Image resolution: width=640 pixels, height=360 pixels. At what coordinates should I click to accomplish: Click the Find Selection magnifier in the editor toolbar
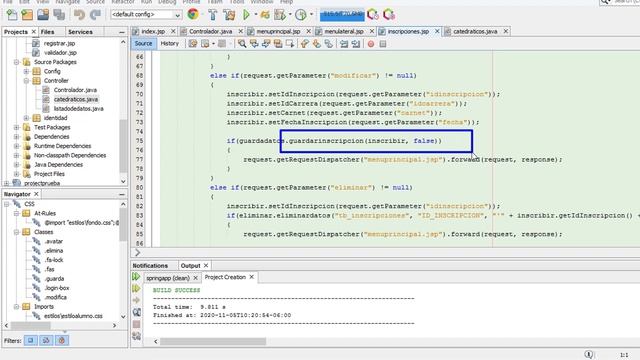pyautogui.click(x=242, y=44)
